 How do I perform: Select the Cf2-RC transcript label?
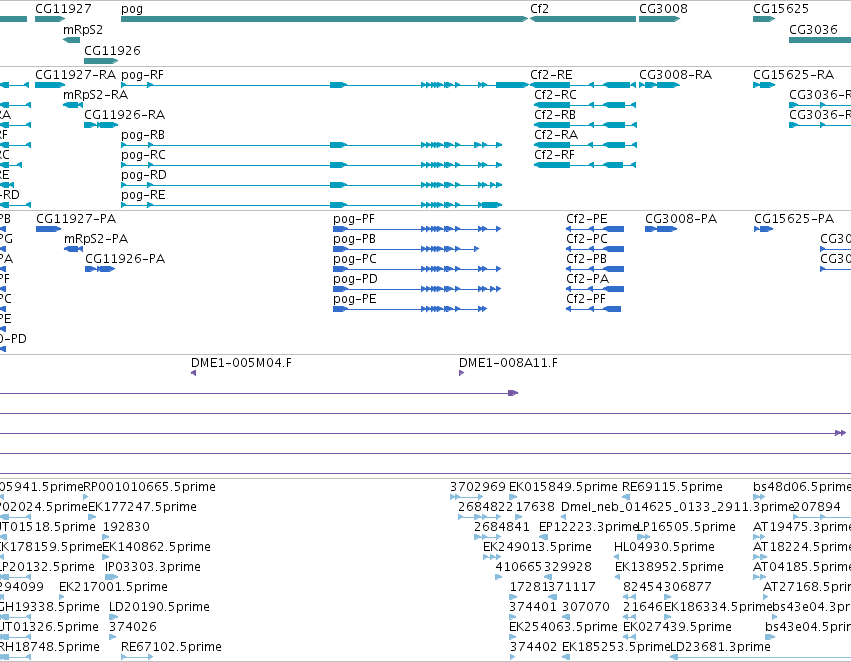tap(555, 95)
